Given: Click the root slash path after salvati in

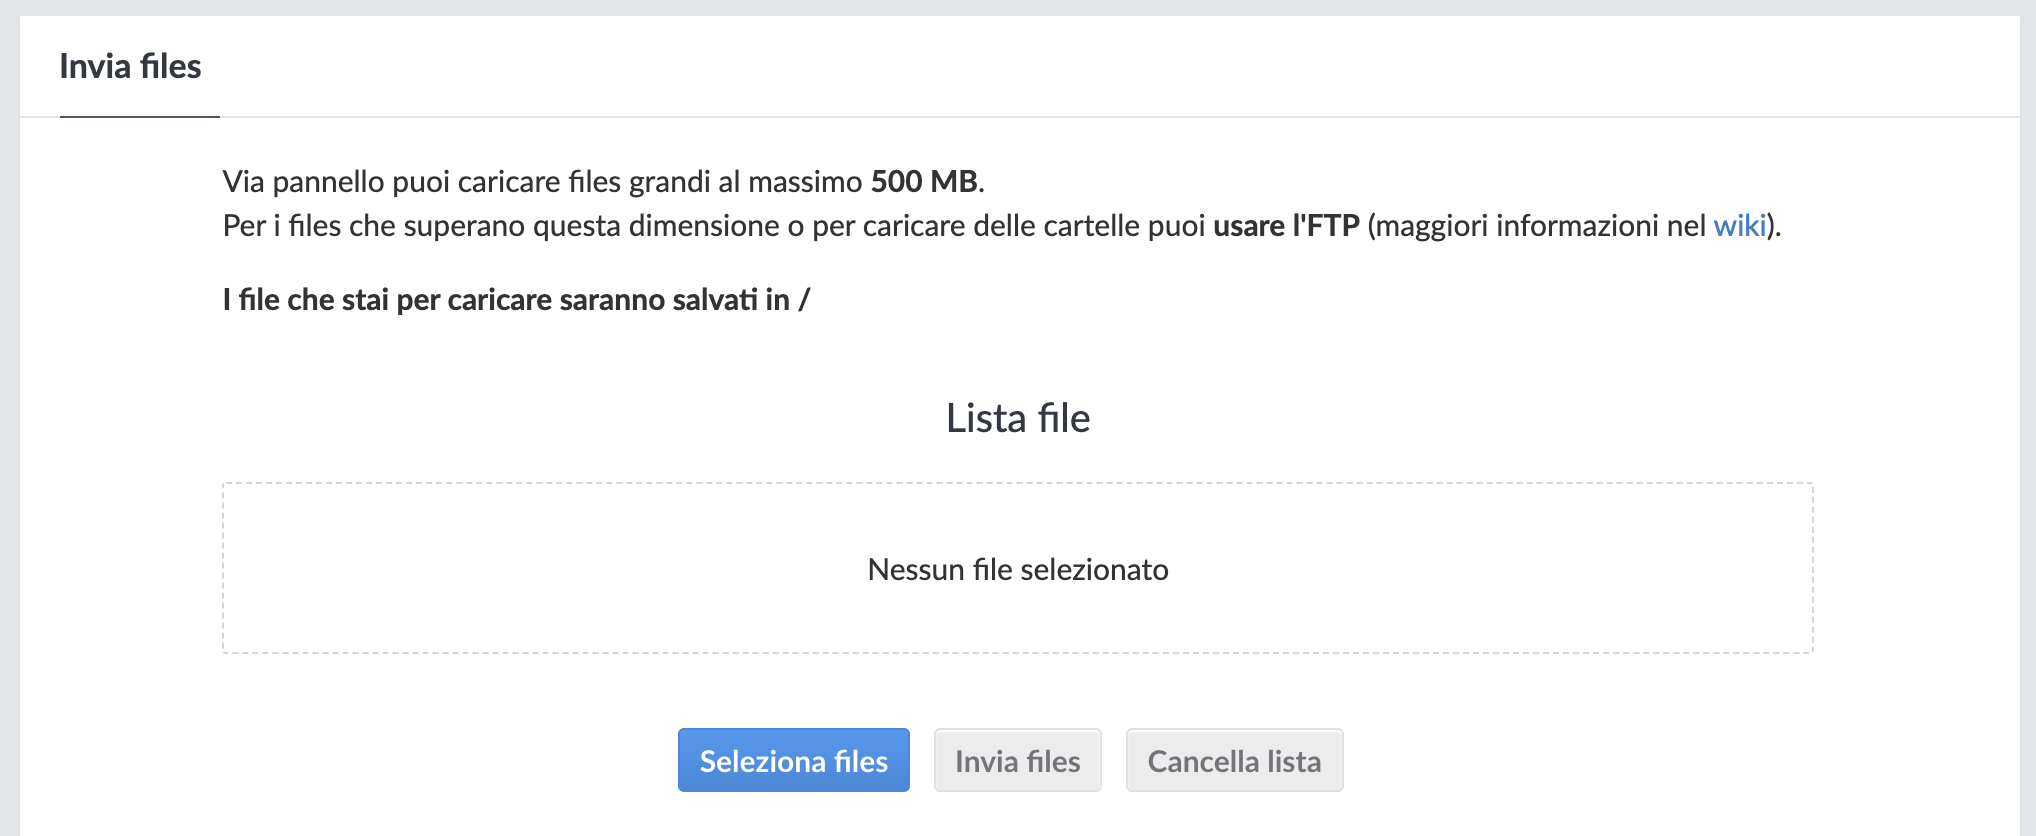Looking at the screenshot, I should (x=804, y=300).
